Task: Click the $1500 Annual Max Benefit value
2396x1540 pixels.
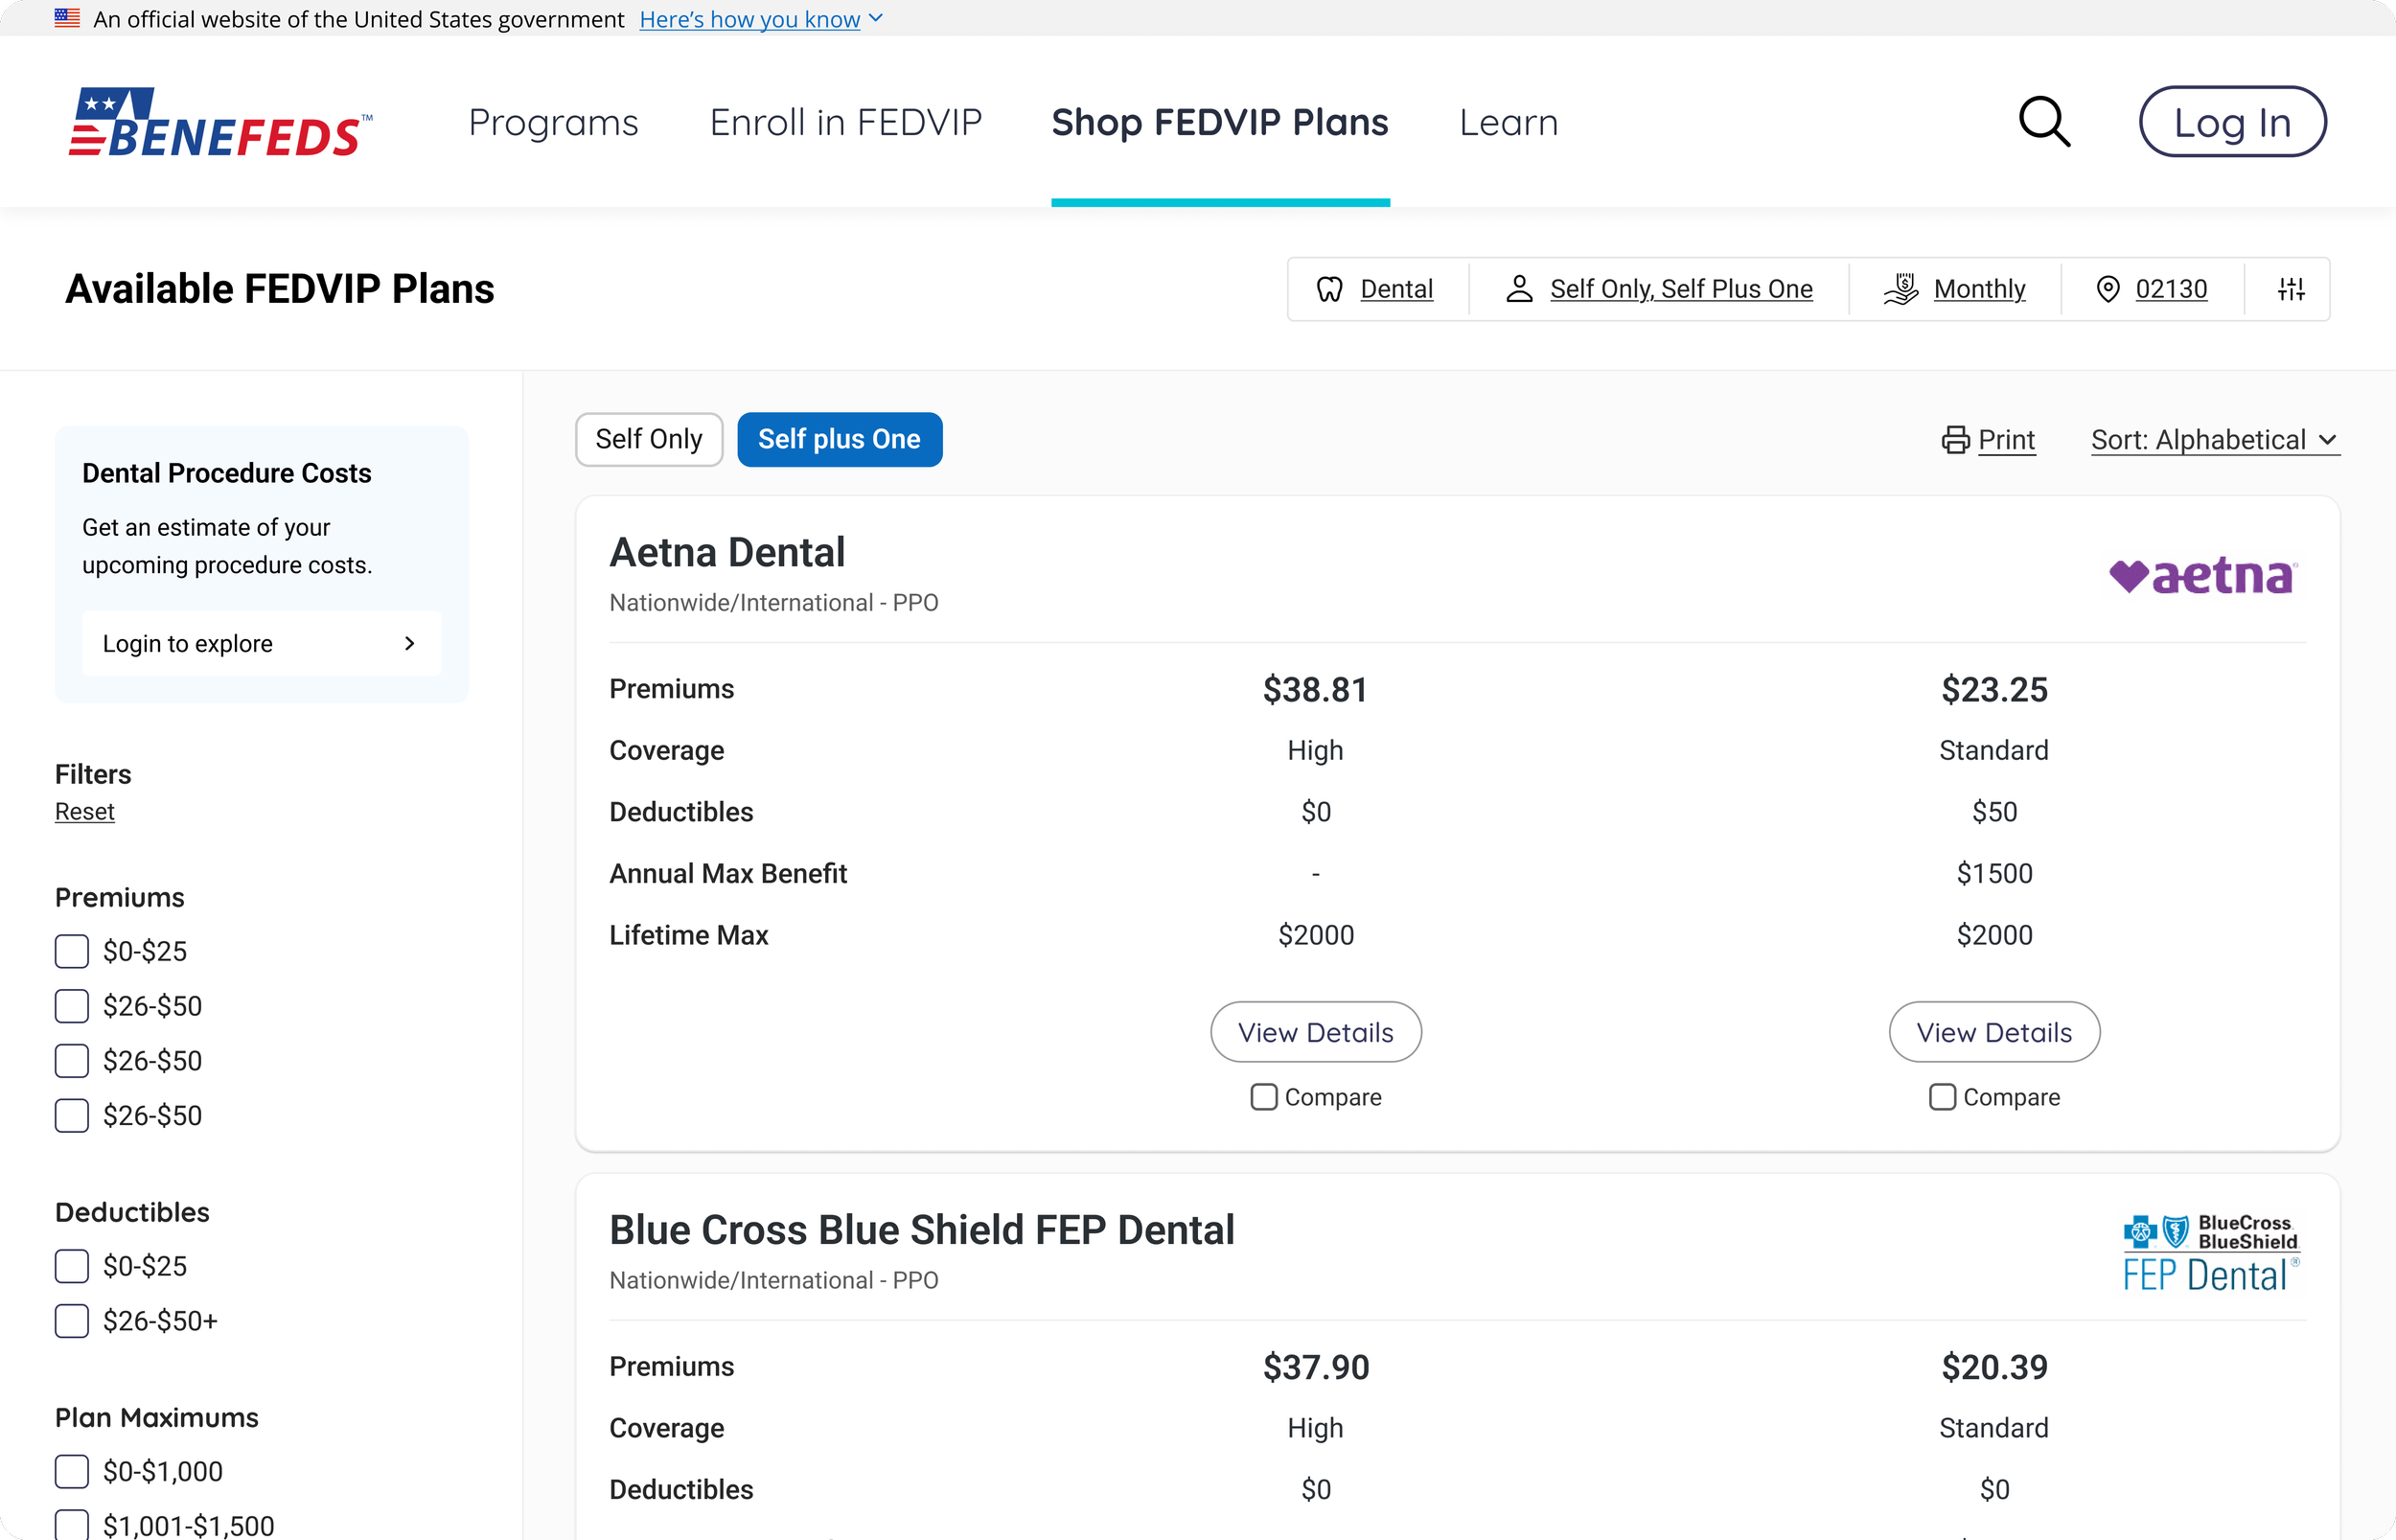Action: (x=1994, y=874)
